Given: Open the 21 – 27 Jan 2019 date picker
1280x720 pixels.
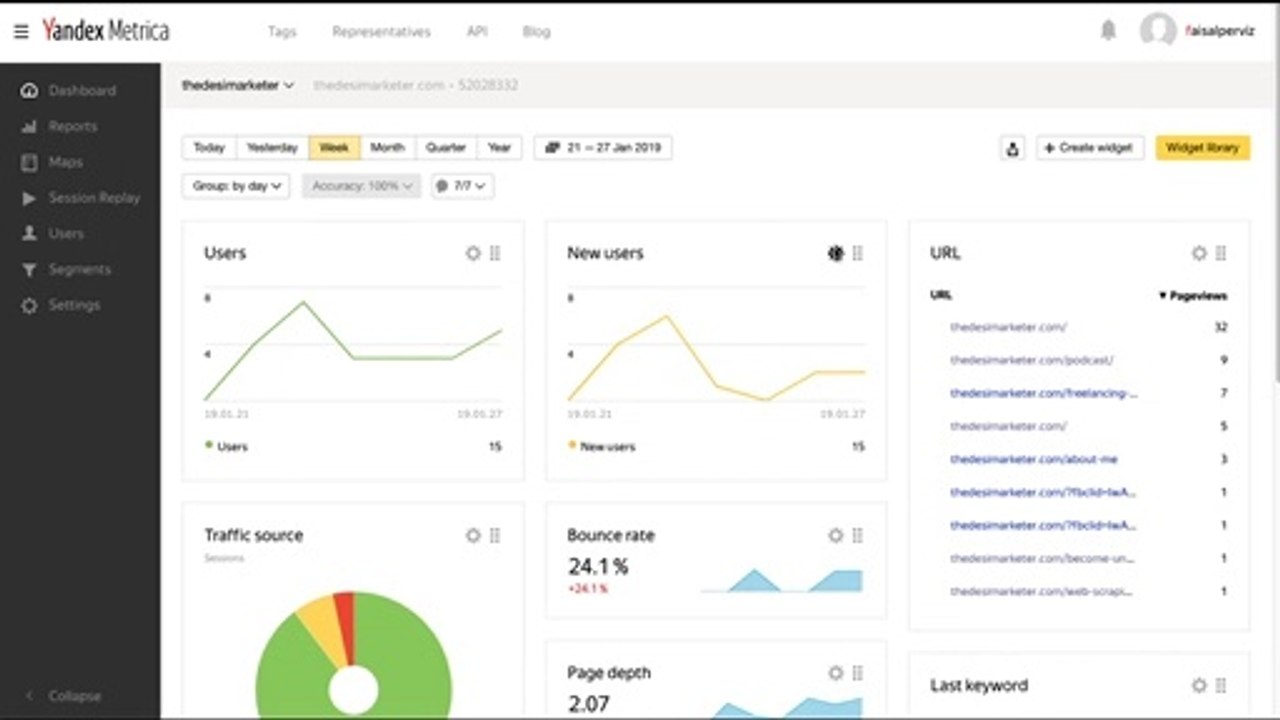Looking at the screenshot, I should pos(603,148).
